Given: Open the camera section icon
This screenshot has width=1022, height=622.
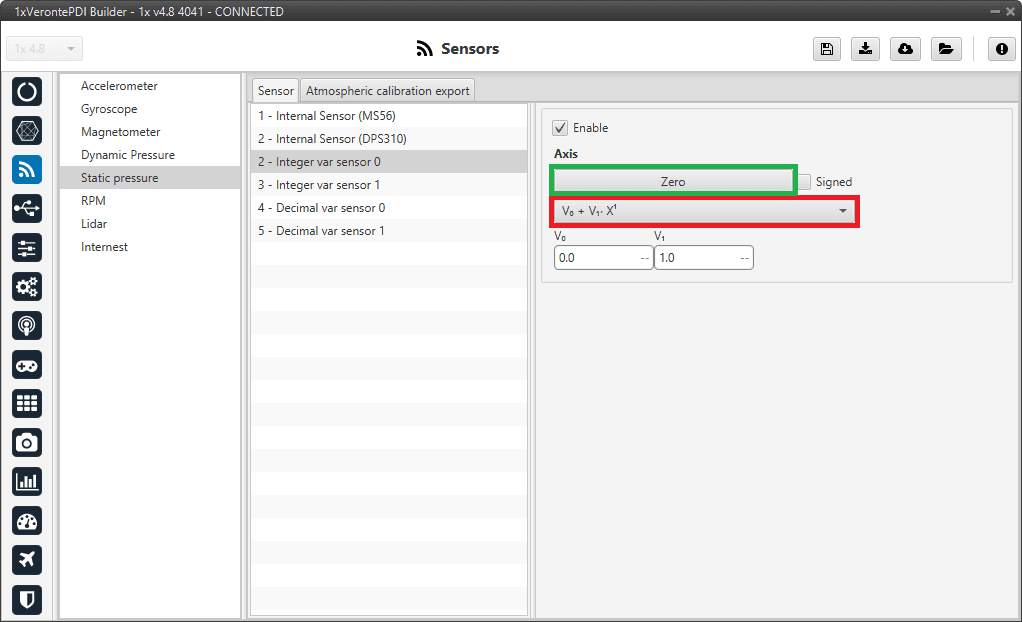Looking at the screenshot, I should [27, 442].
